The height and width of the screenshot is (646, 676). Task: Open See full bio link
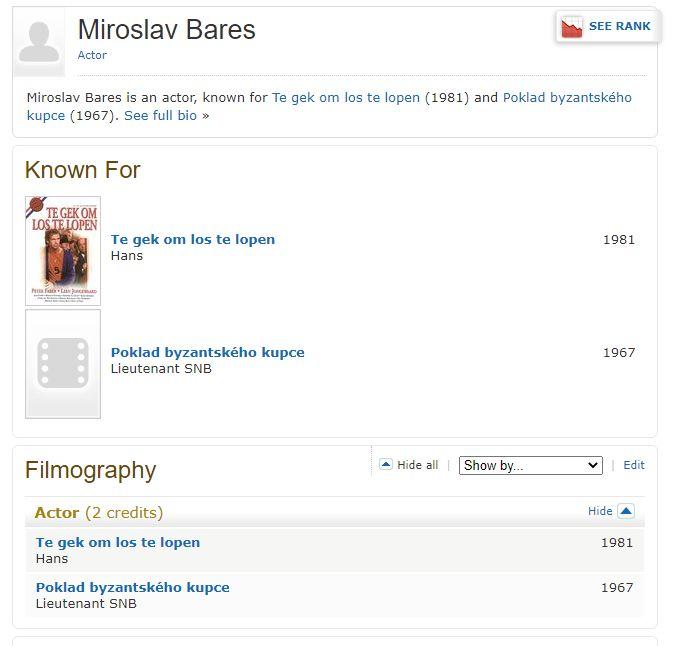[161, 115]
